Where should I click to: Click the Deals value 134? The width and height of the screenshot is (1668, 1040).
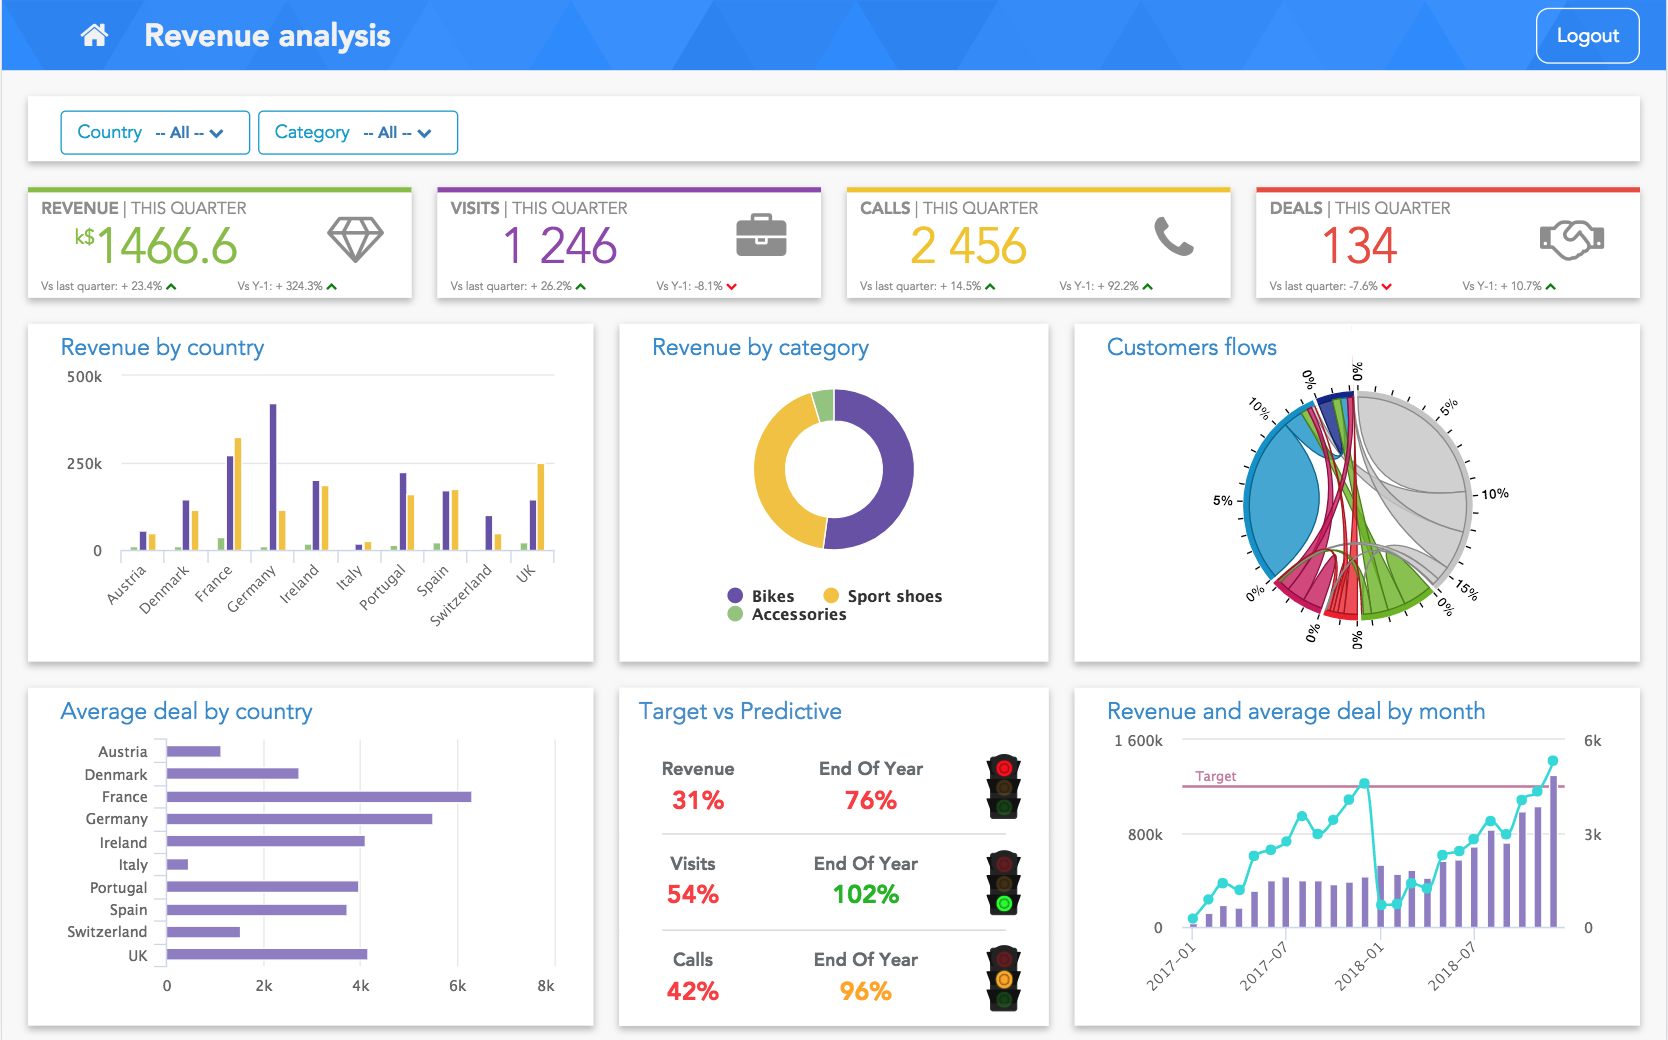point(1359,246)
